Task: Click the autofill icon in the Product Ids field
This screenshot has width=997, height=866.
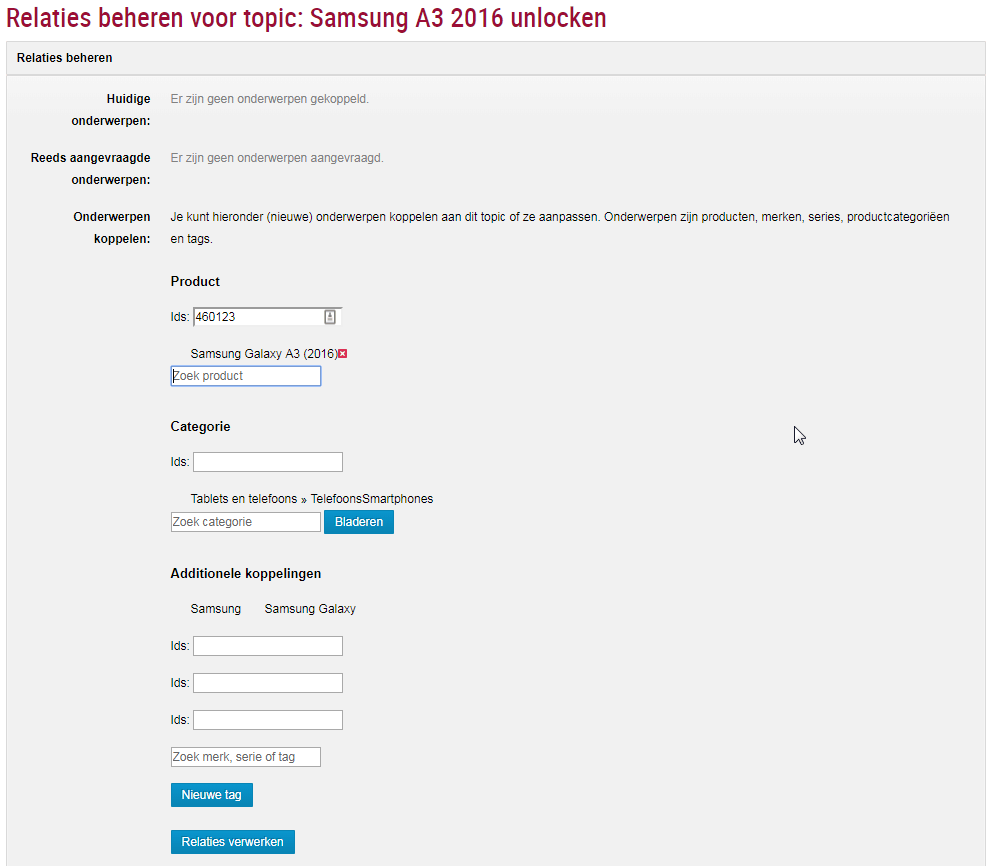Action: (x=330, y=317)
